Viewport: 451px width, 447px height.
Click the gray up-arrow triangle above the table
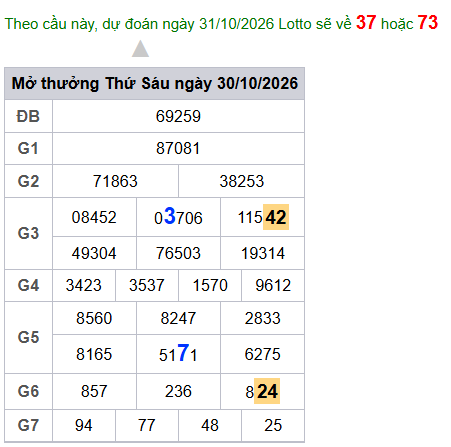click(140, 49)
